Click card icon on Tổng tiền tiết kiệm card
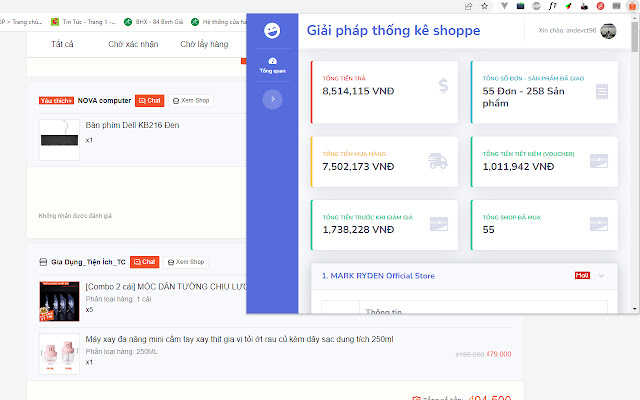Image resolution: width=640 pixels, height=400 pixels. (x=599, y=161)
